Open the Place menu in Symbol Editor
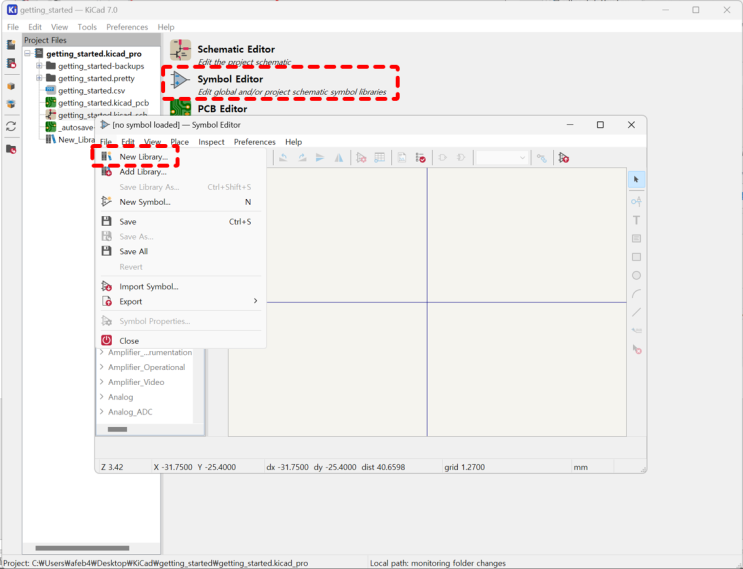This screenshot has height=569, width=743. pyautogui.click(x=180, y=142)
